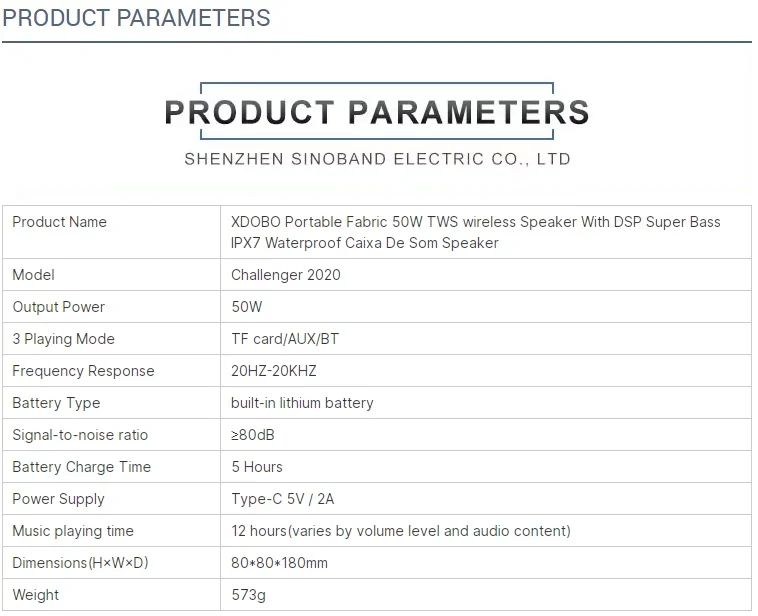Click the "5 Hours" battery charge time value
The image size is (758, 616).
pyautogui.click(x=257, y=467)
